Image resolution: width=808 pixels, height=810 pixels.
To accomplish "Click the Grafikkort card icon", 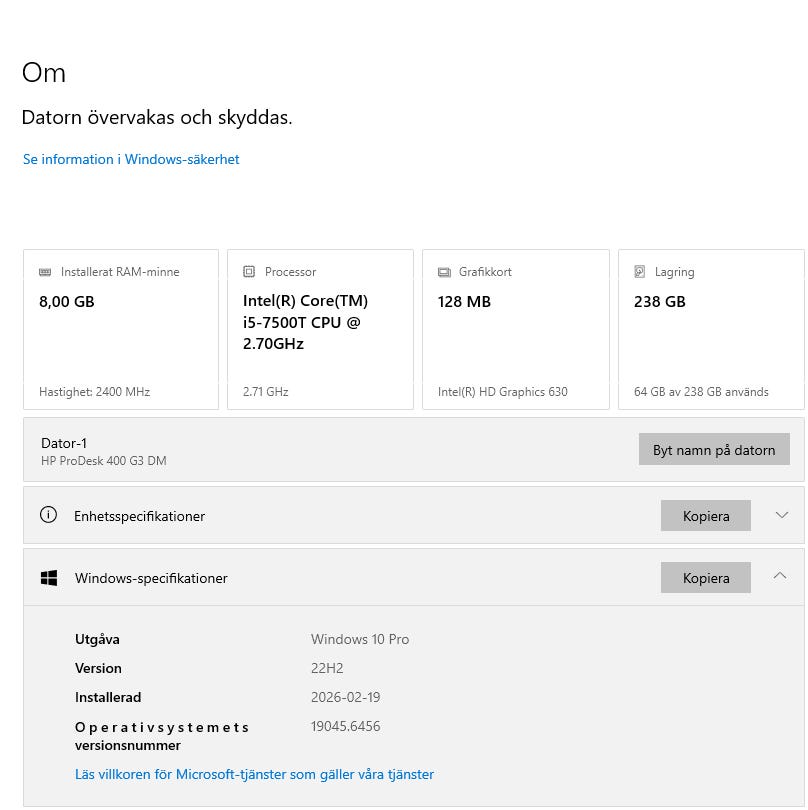I will point(444,272).
